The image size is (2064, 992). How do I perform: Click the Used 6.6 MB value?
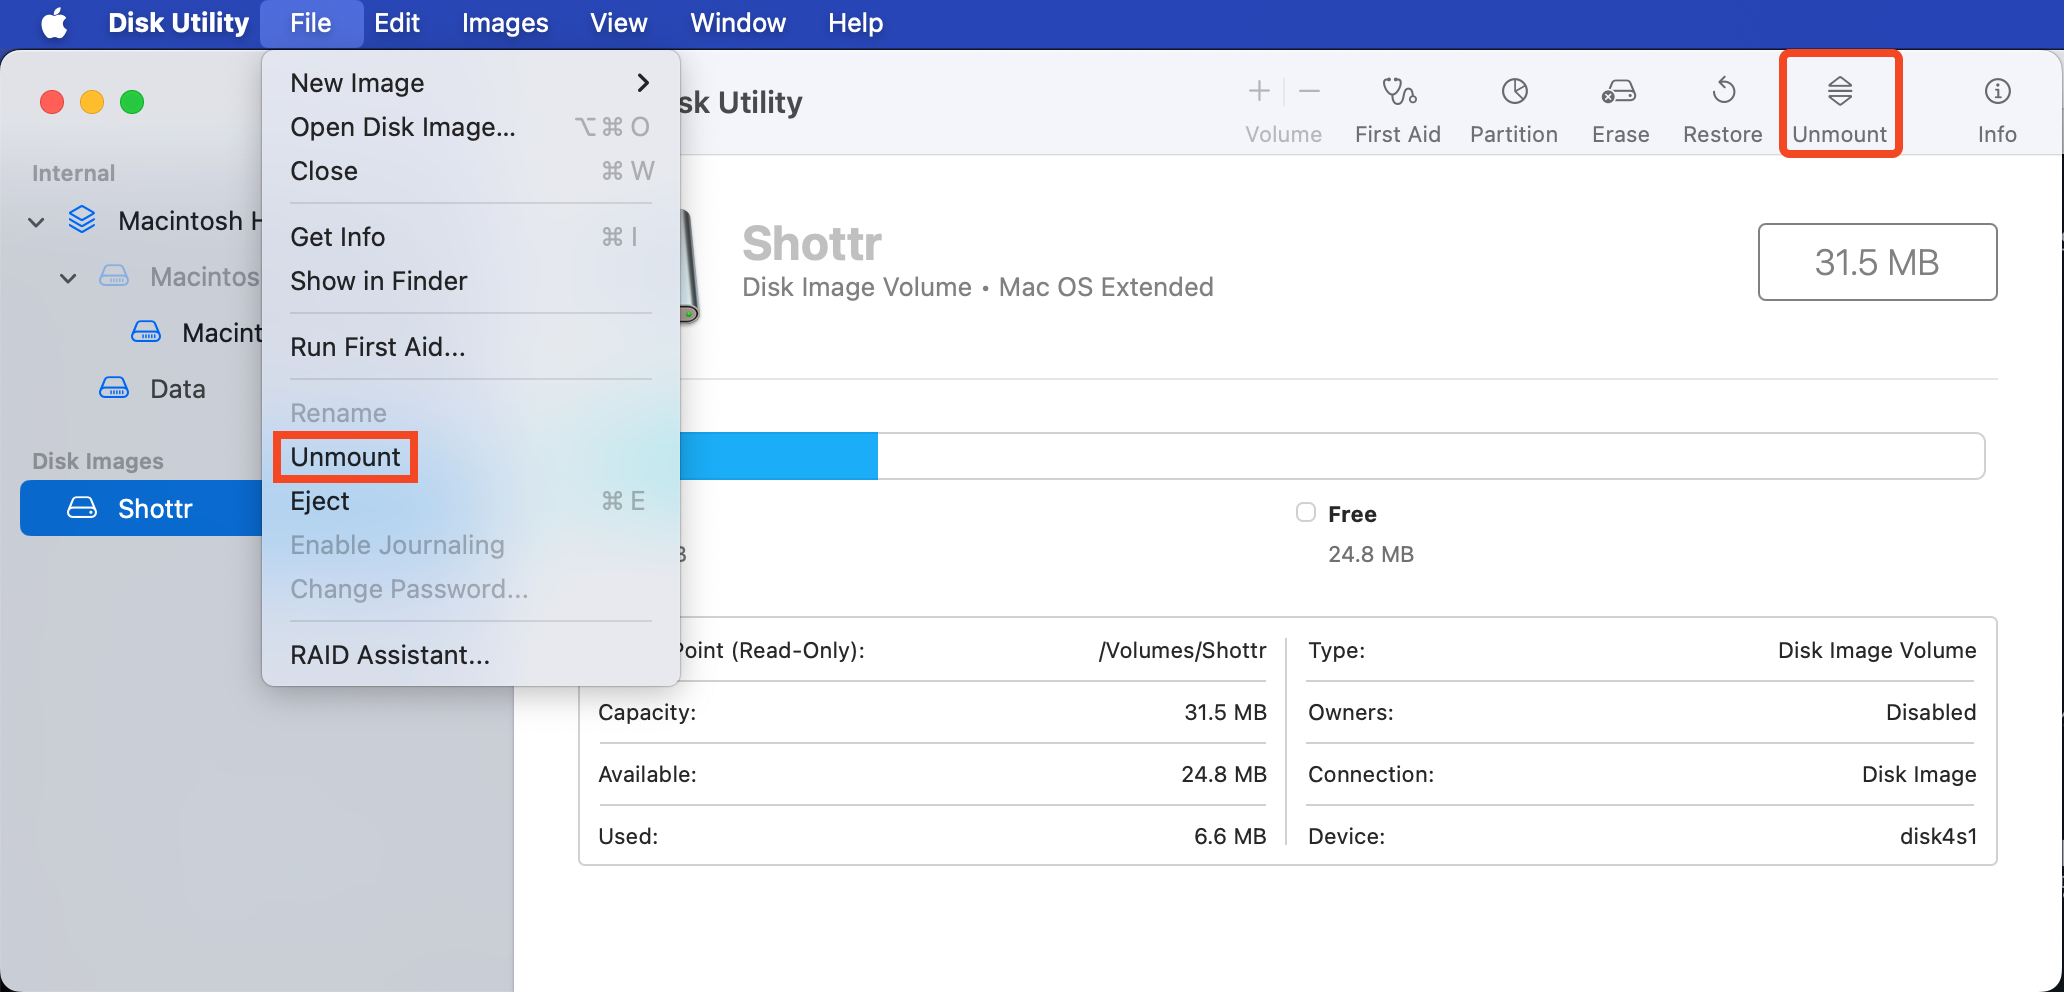click(x=1230, y=836)
